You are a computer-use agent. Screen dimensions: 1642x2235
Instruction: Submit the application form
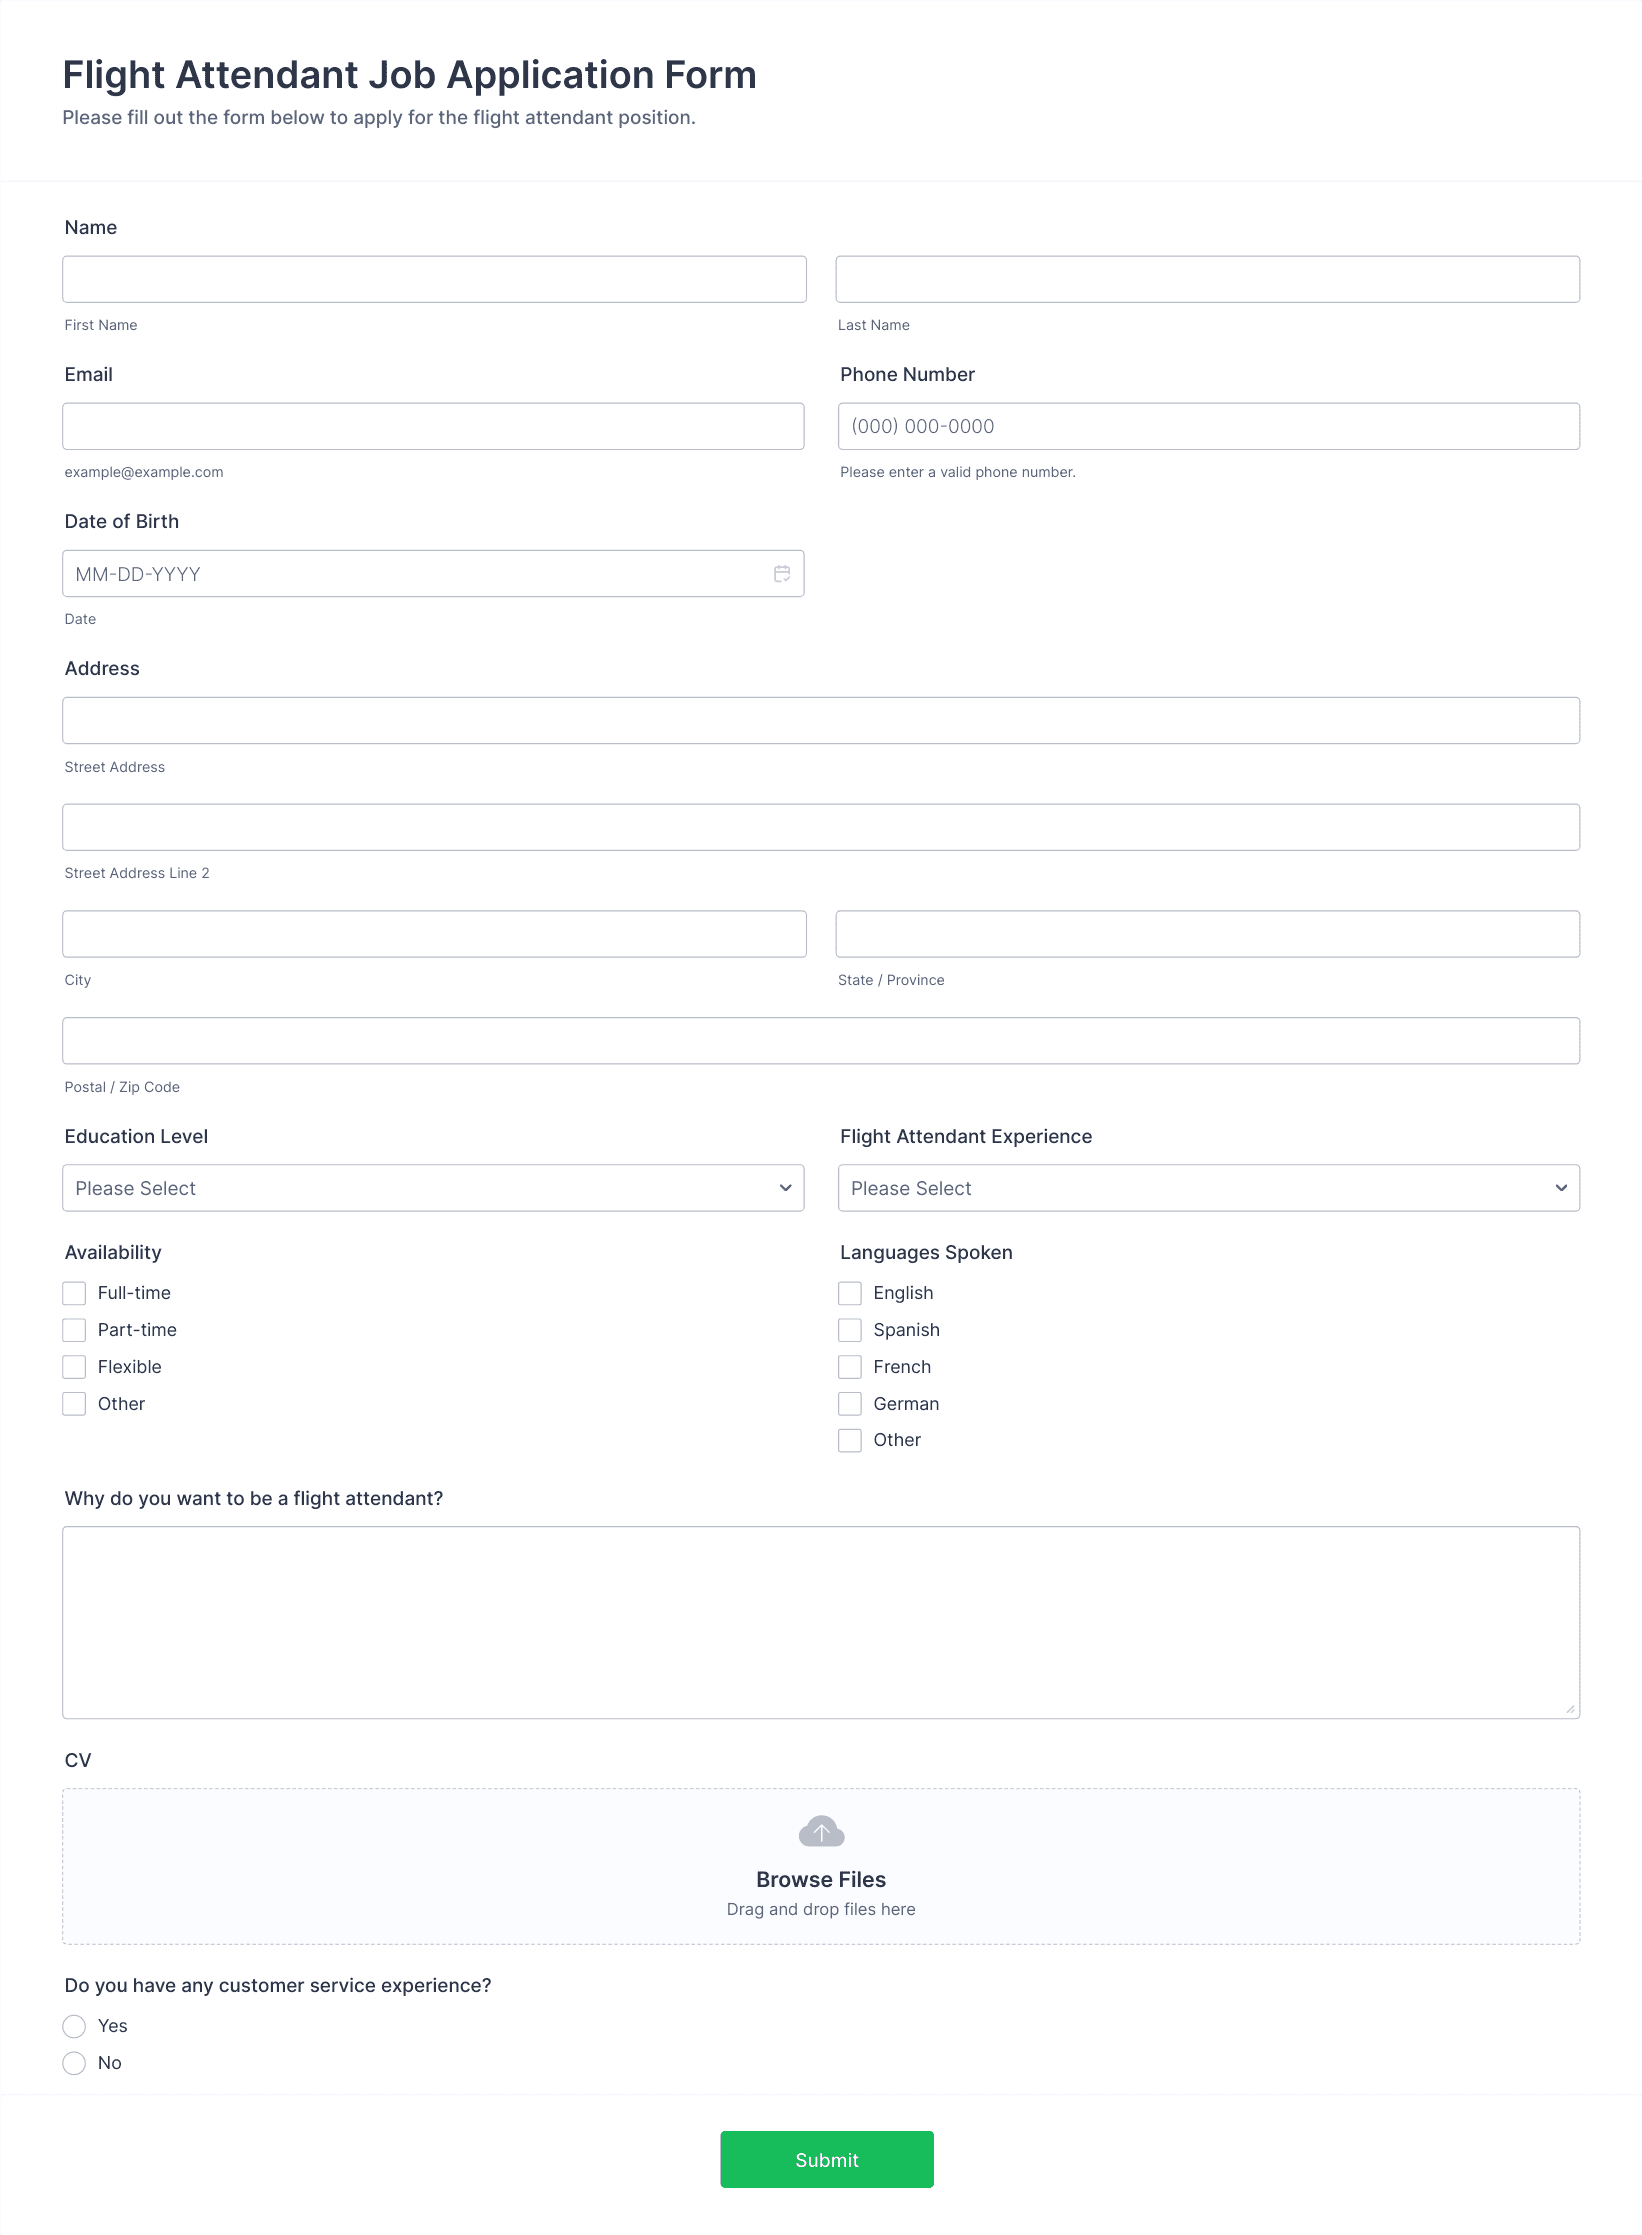pos(827,2160)
